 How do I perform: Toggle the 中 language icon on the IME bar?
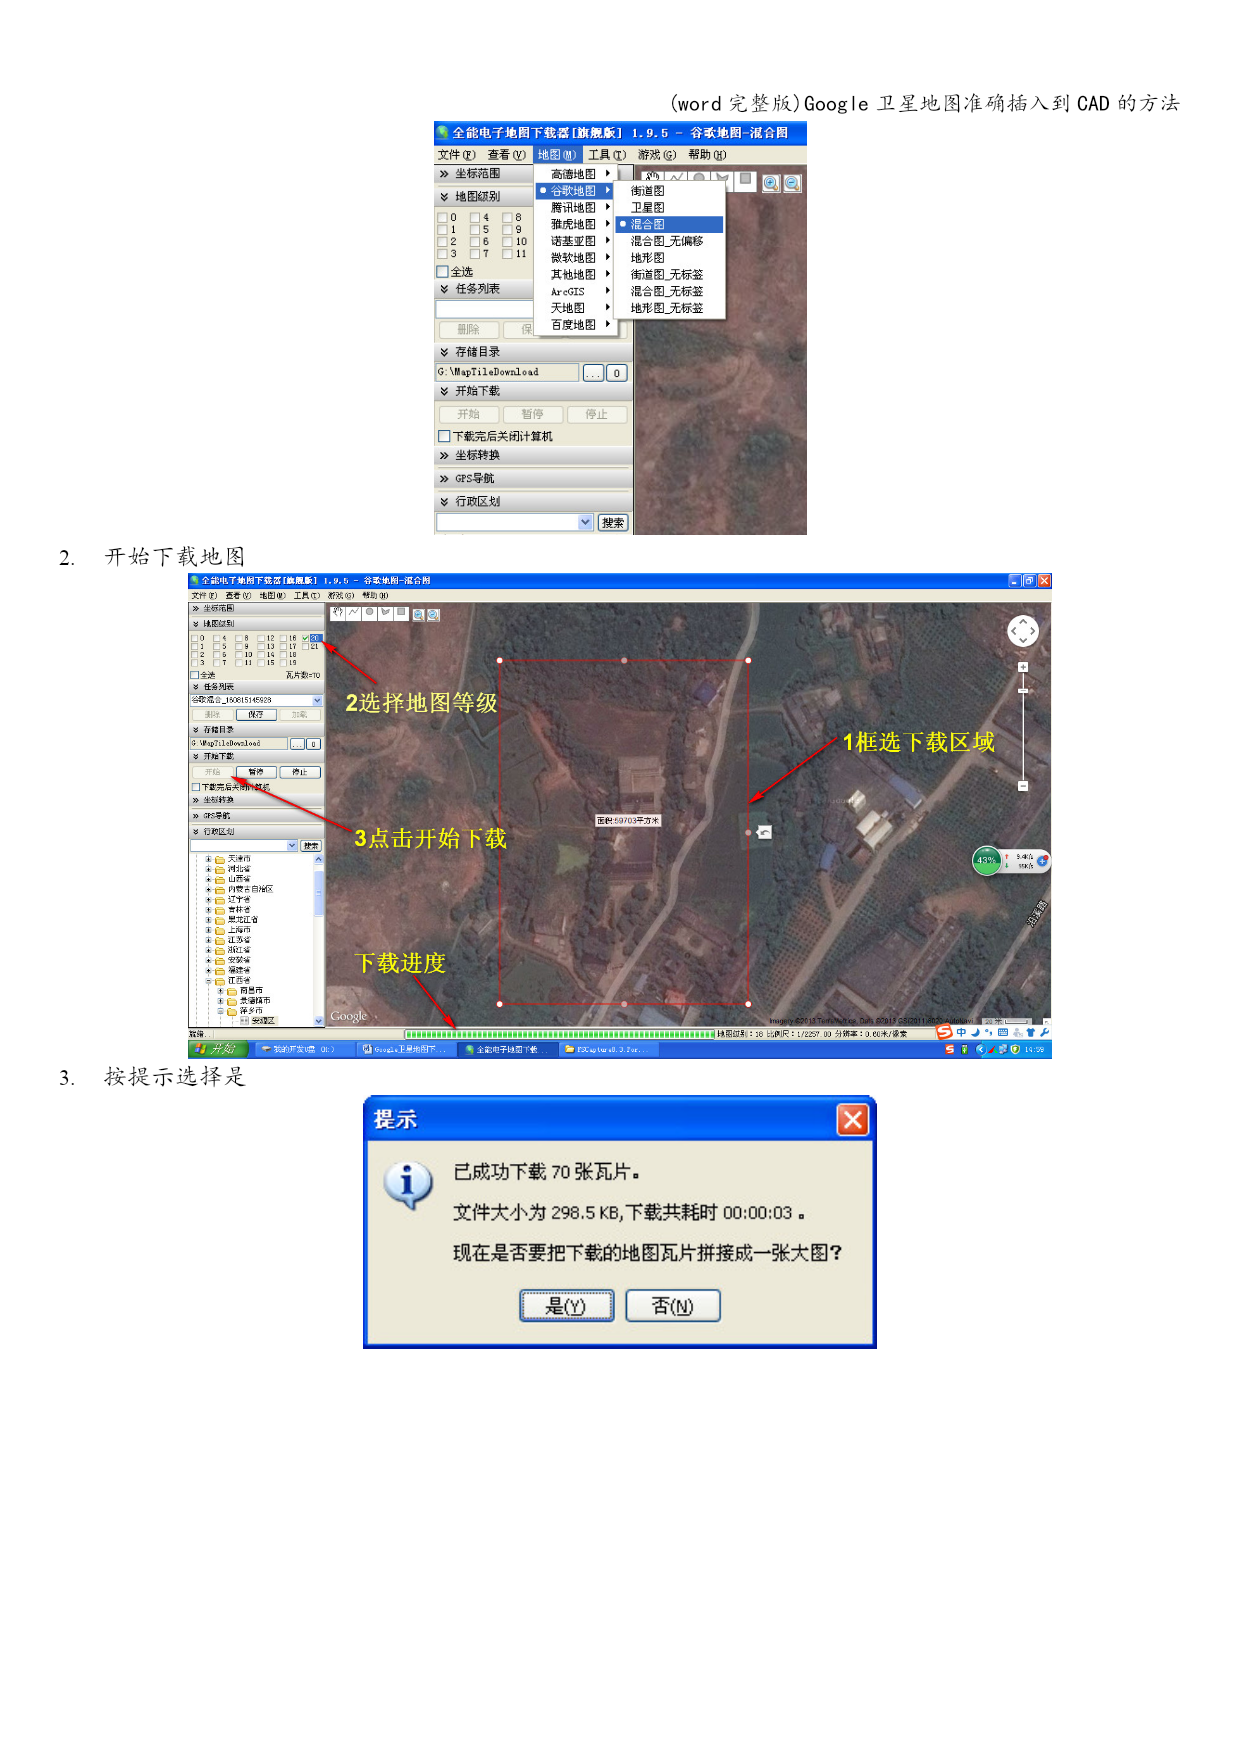click(x=961, y=1032)
